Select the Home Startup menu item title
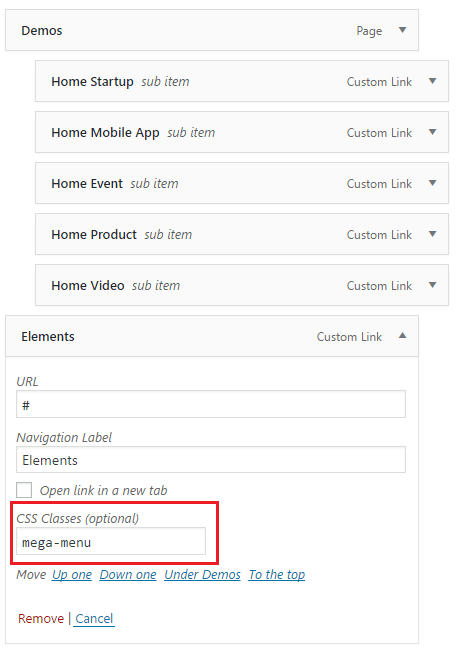This screenshot has width=456, height=652. click(92, 82)
